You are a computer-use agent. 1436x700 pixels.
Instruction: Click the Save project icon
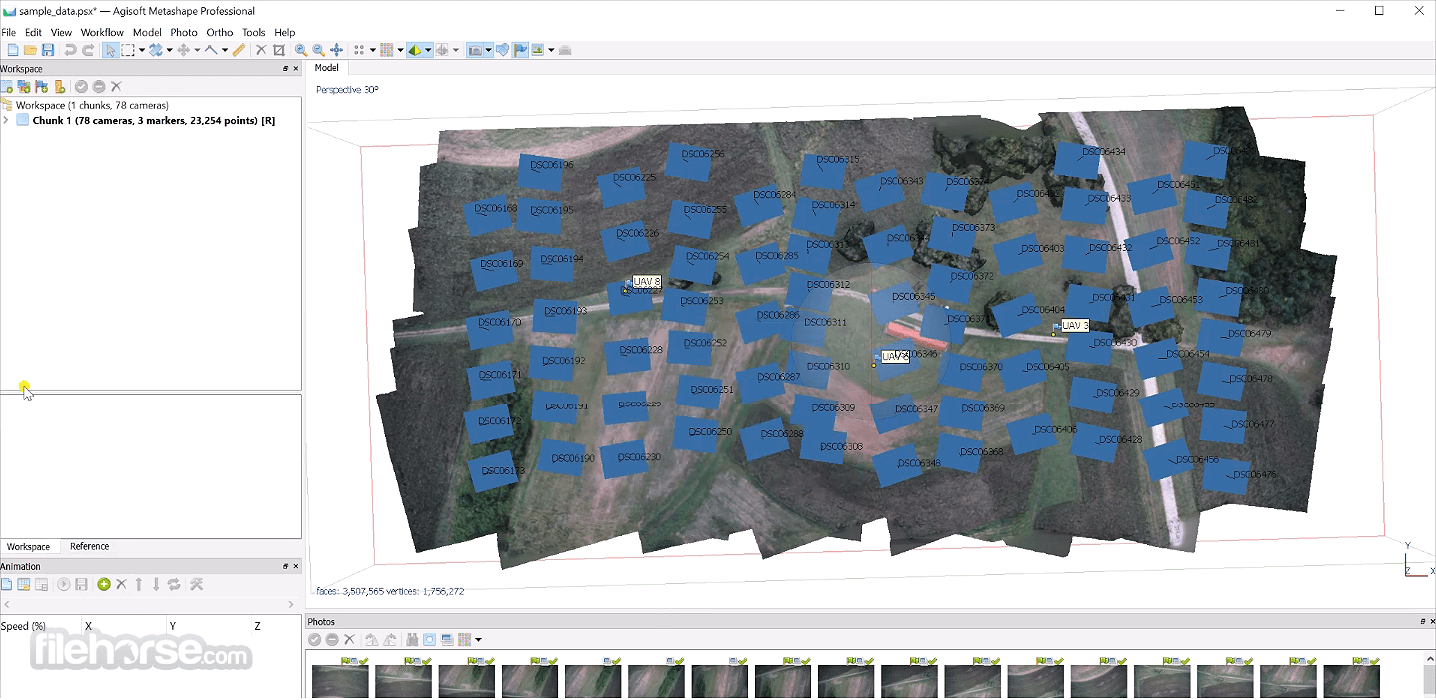[x=47, y=50]
